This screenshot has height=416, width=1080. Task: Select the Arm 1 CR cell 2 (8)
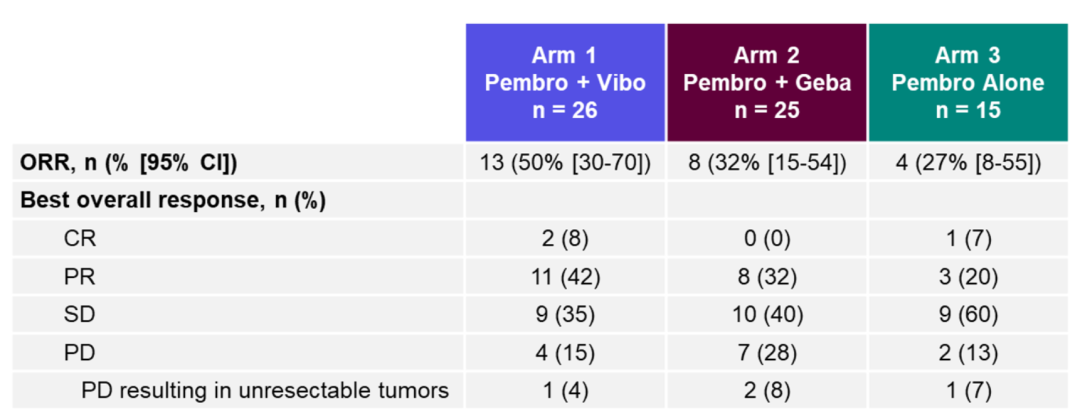click(565, 238)
